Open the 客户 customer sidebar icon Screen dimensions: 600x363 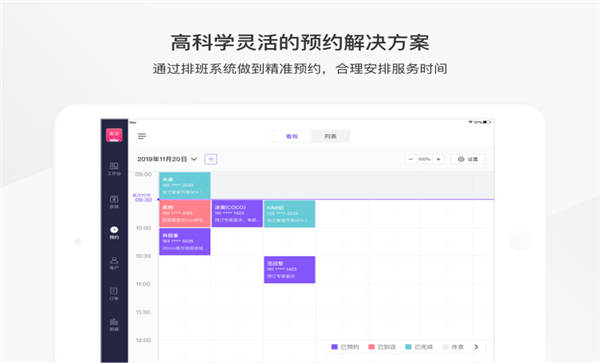(114, 263)
